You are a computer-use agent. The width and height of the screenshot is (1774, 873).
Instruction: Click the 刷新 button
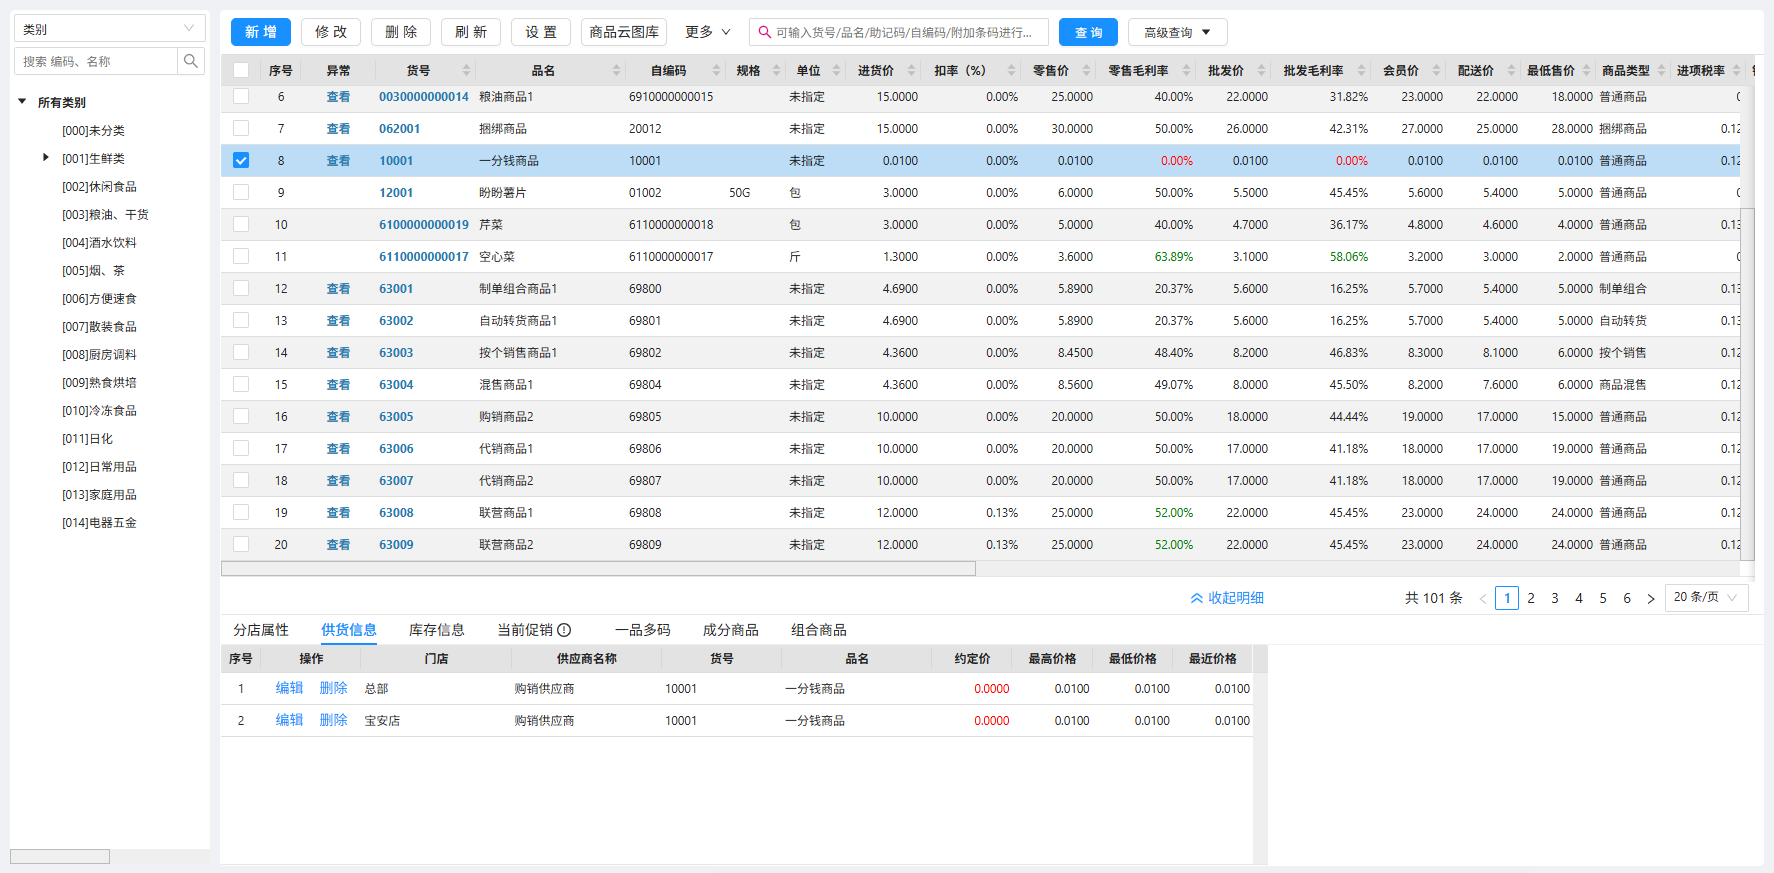pyautogui.click(x=471, y=32)
